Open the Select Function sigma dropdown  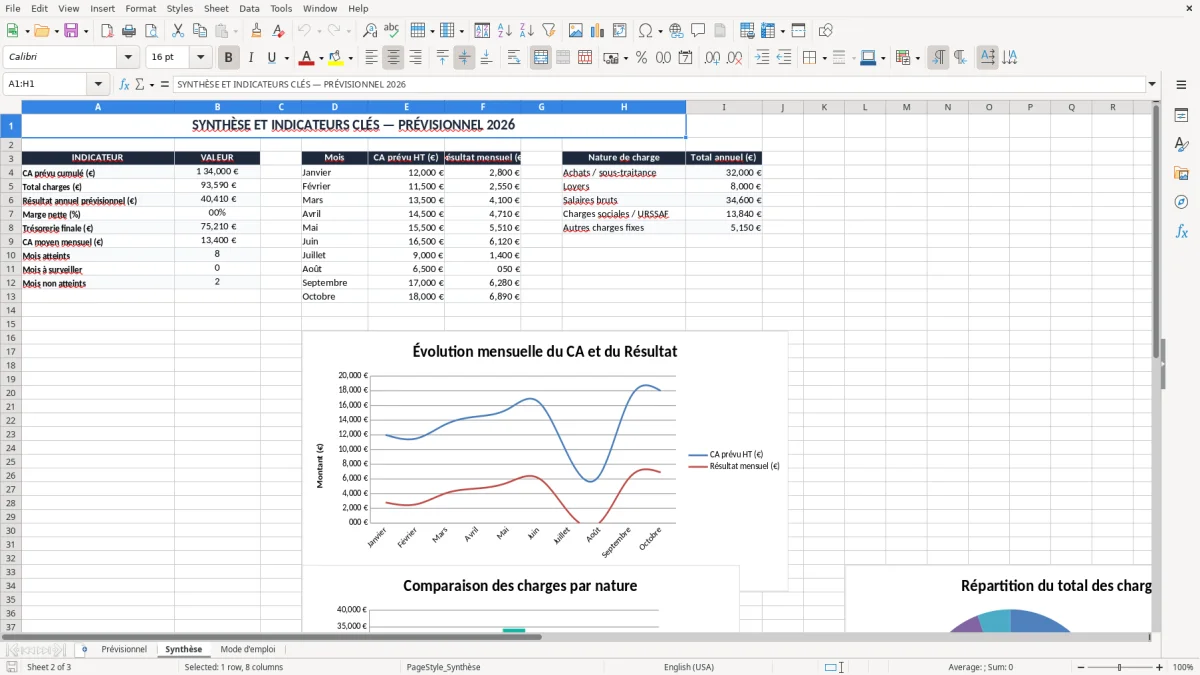pyautogui.click(x=152, y=85)
